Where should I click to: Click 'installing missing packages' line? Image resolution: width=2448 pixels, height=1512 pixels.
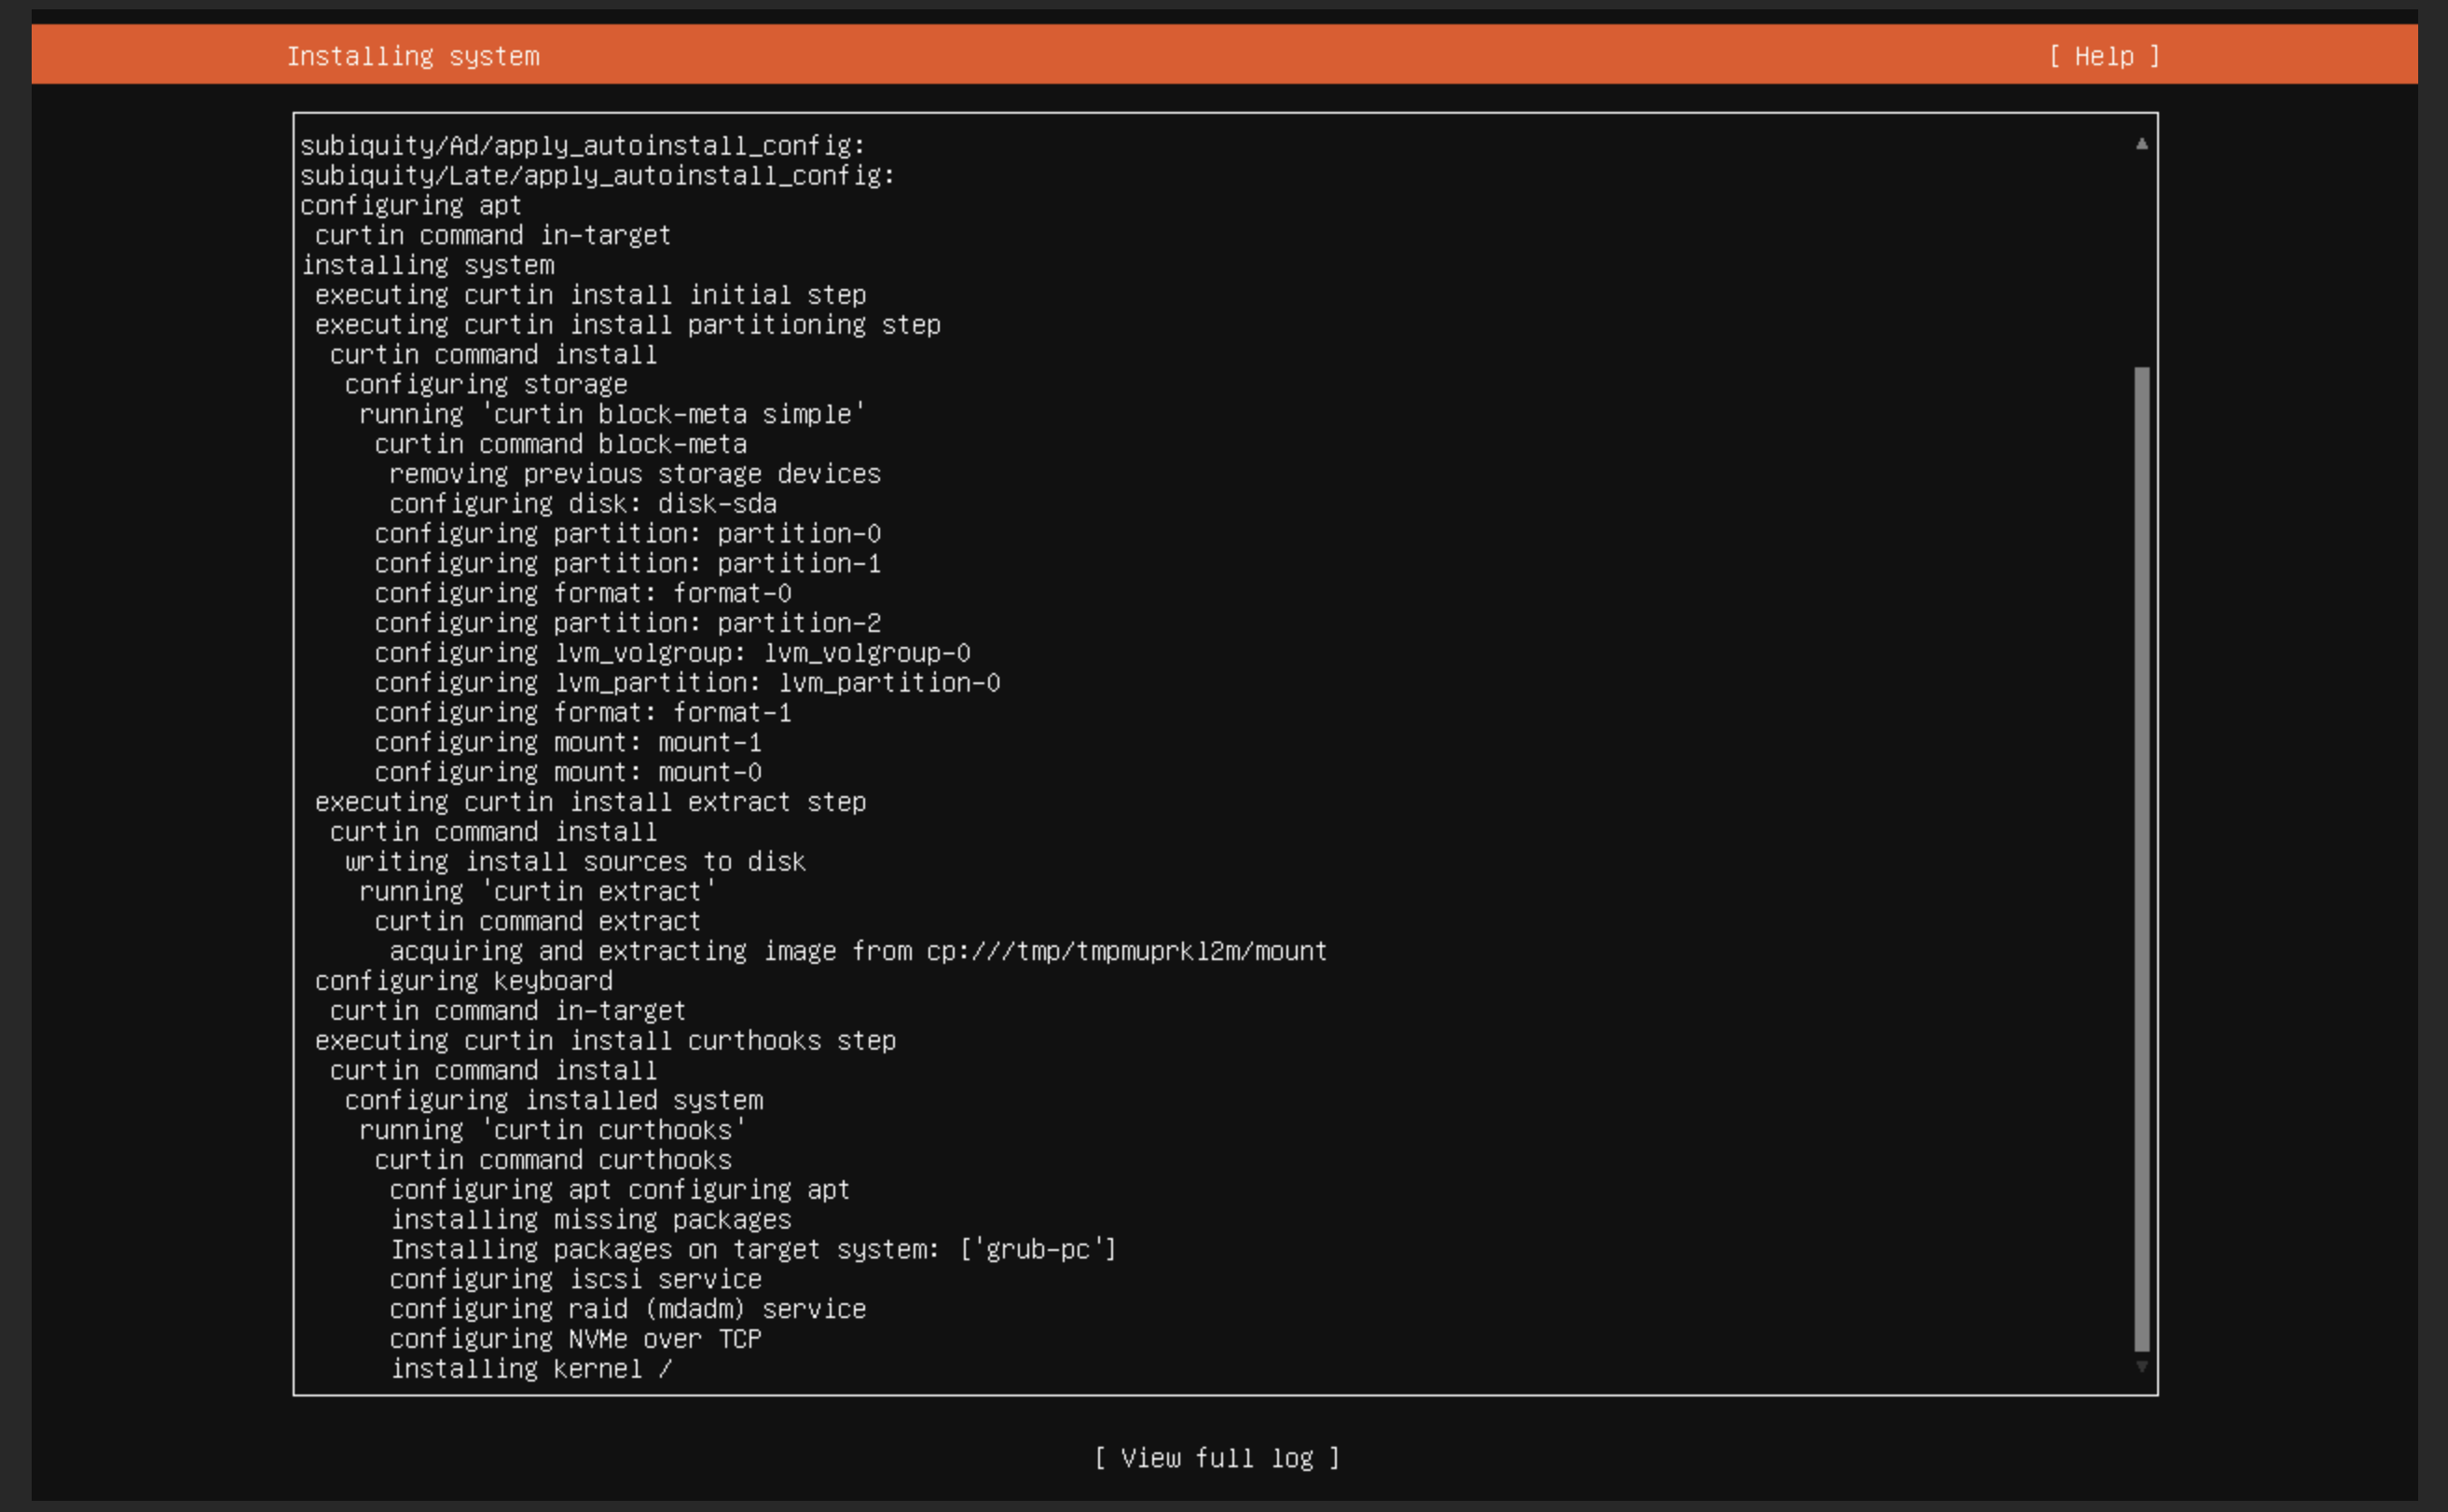[590, 1220]
